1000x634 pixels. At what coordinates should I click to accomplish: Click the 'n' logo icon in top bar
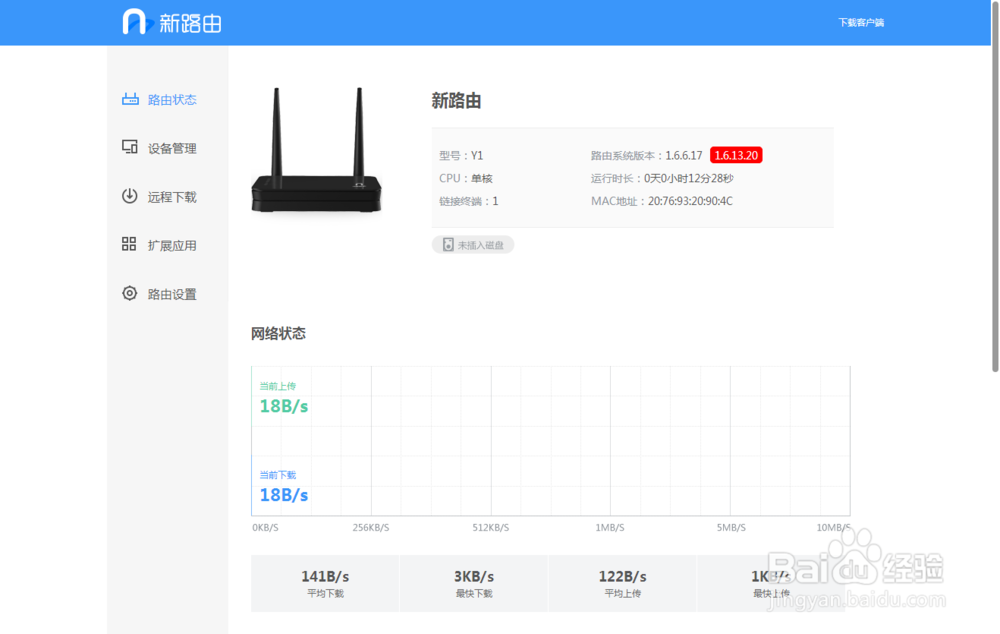[135, 21]
